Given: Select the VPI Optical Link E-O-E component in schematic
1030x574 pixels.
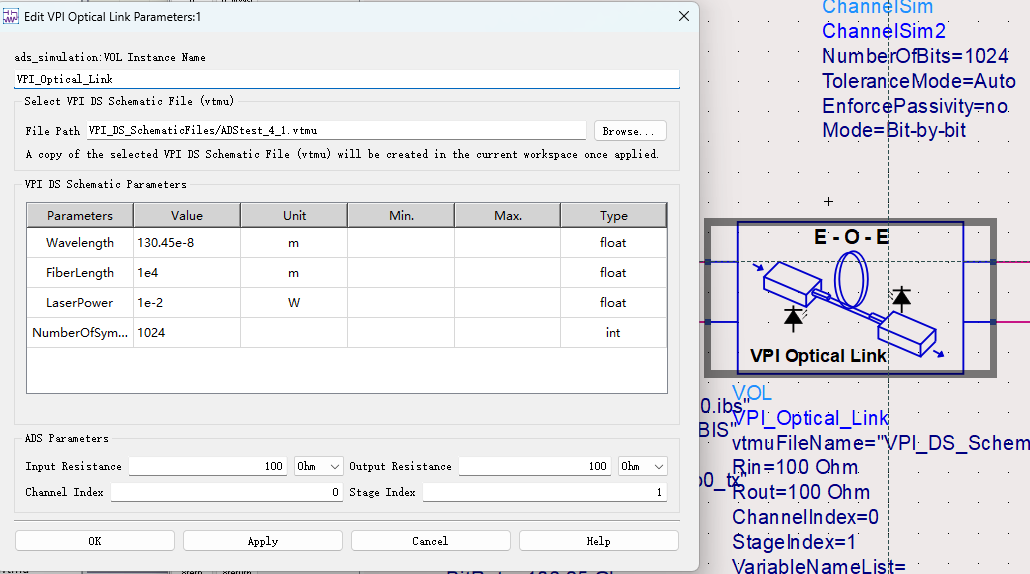Looking at the screenshot, I should click(x=851, y=298).
